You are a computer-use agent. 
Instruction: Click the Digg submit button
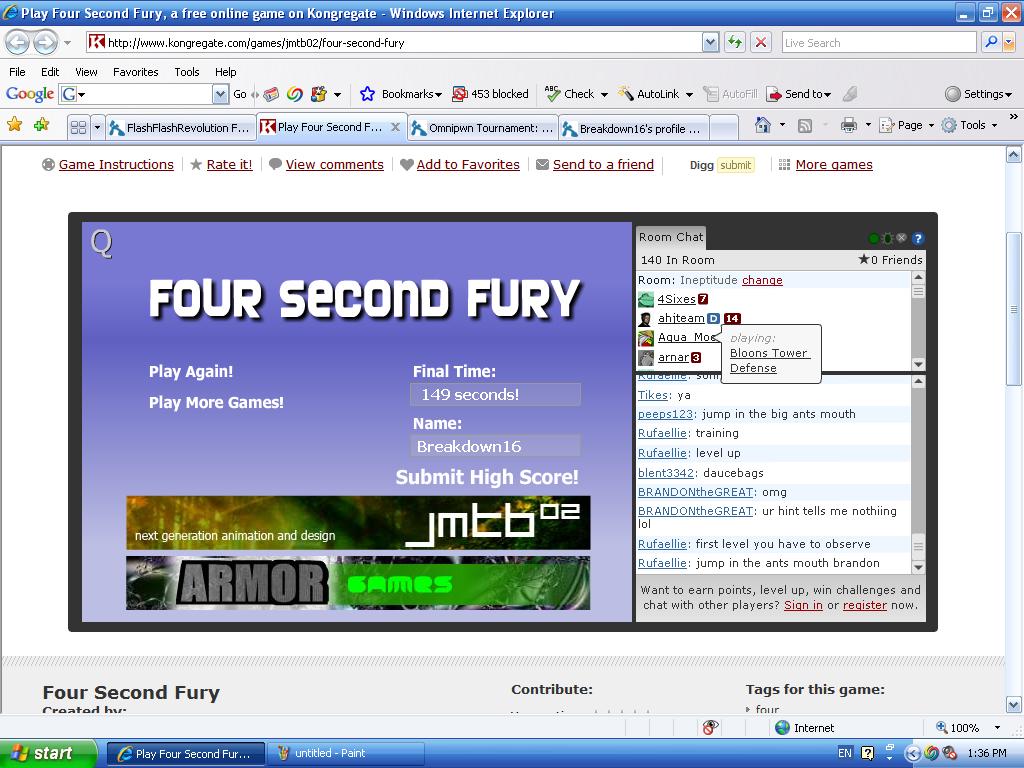[x=735, y=165]
